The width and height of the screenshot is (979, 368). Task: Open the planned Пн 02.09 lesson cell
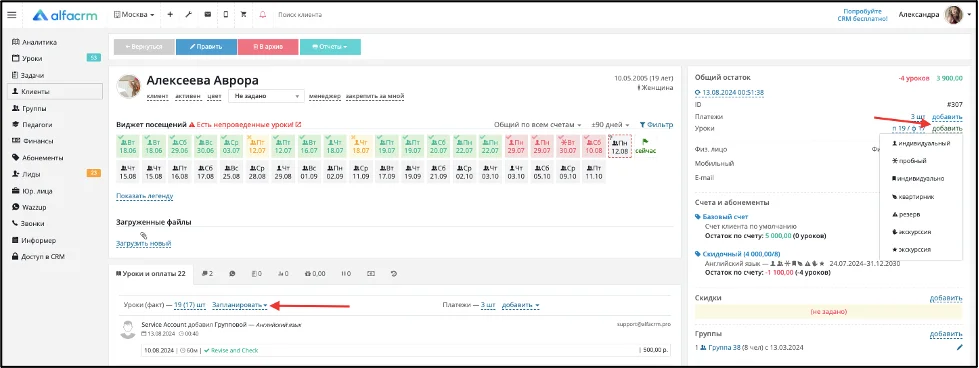pyautogui.click(x=335, y=172)
